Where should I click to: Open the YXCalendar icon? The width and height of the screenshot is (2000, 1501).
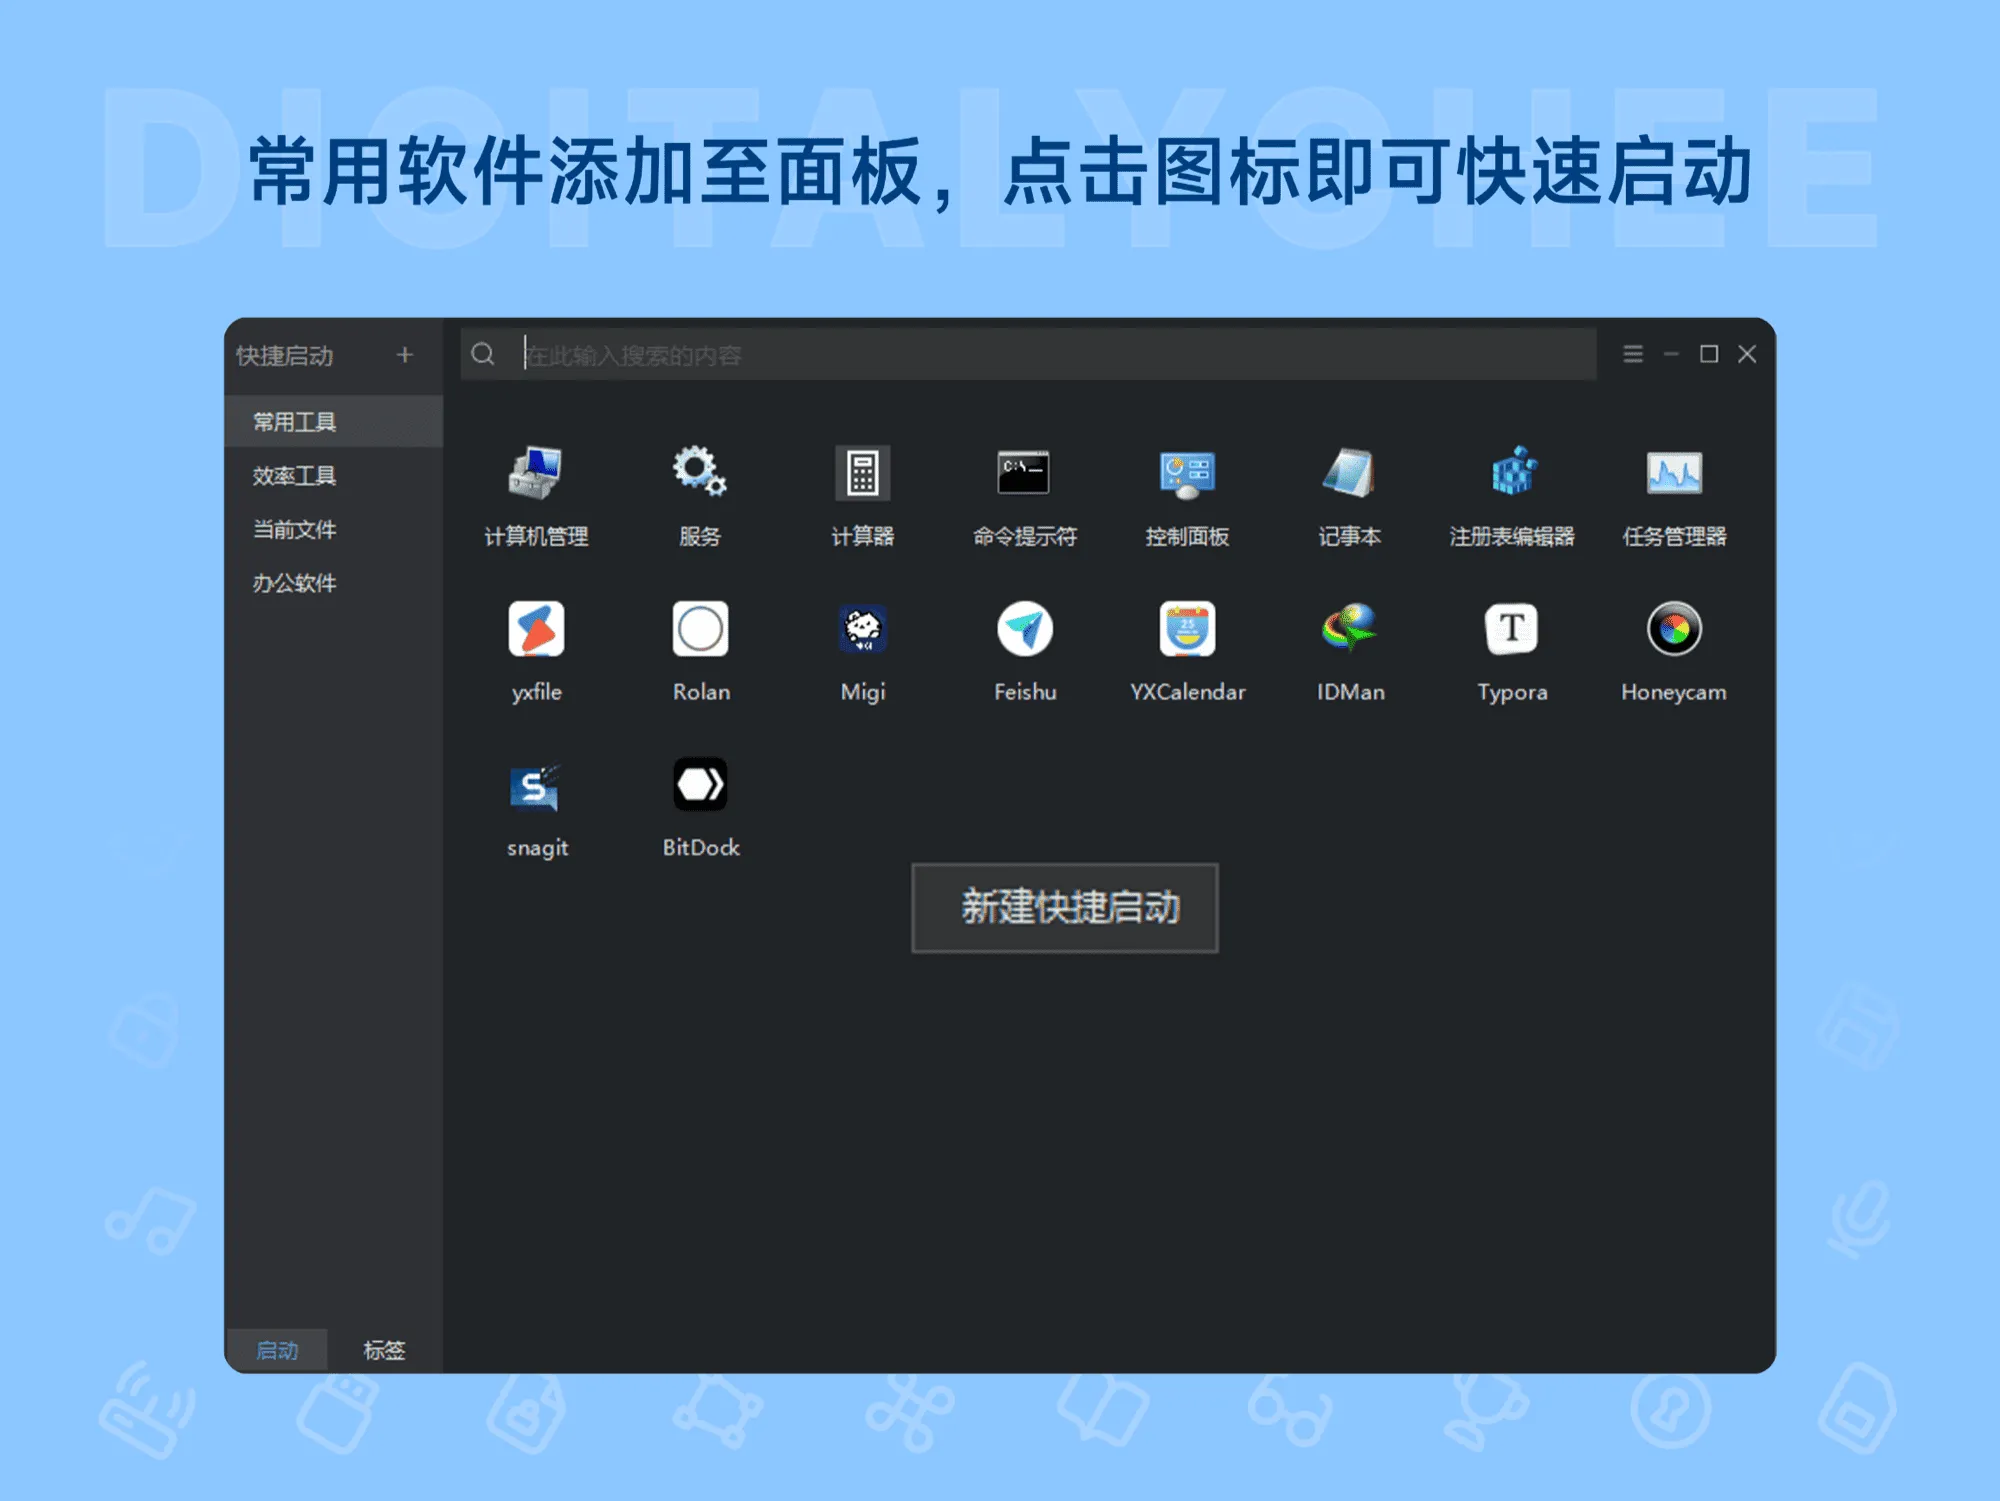(1187, 629)
